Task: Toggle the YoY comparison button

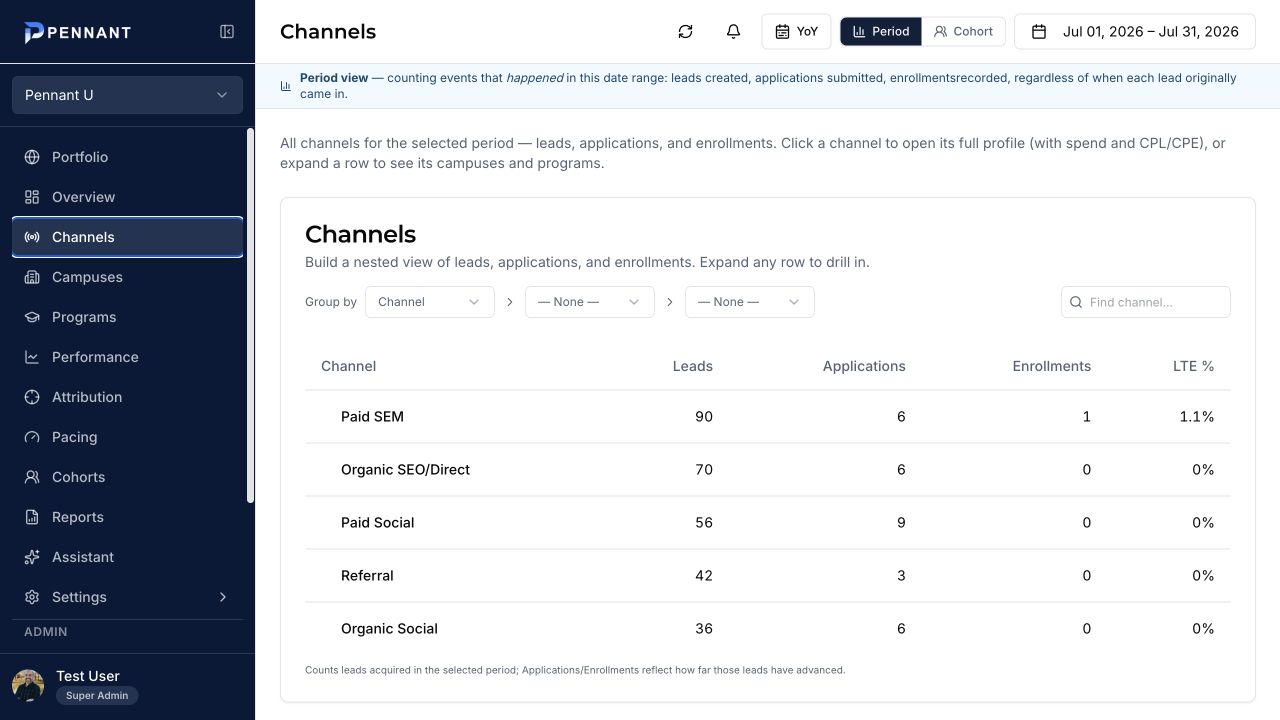Action: [x=796, y=32]
